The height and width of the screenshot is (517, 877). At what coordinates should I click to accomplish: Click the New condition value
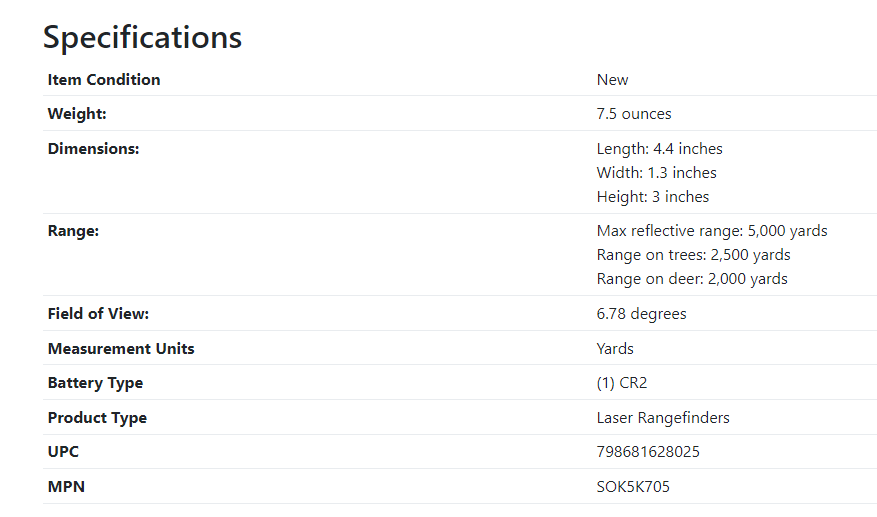pos(612,79)
